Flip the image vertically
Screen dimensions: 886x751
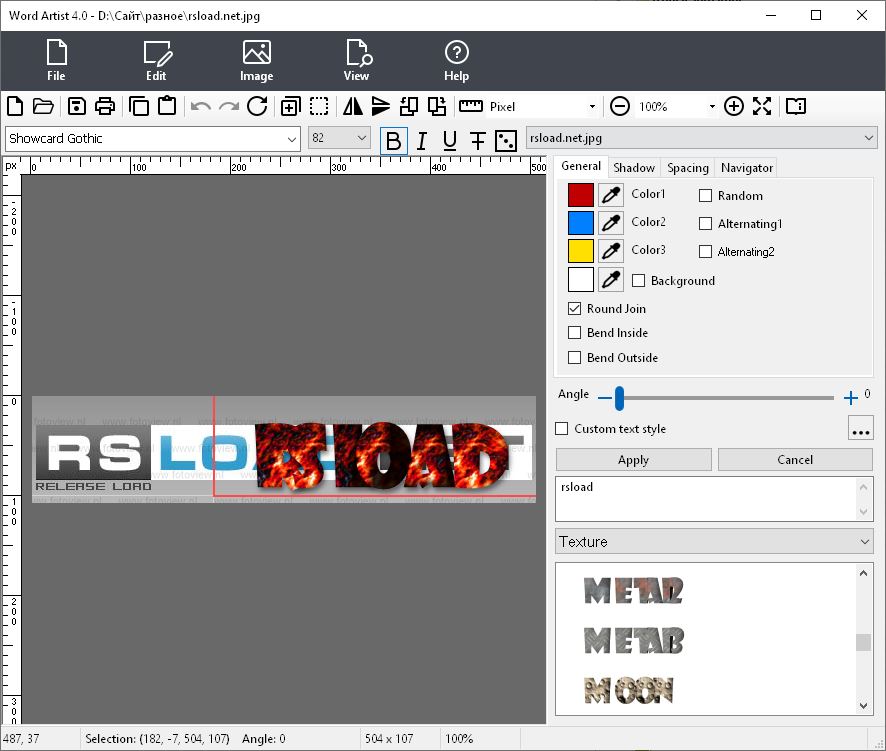[x=381, y=106]
